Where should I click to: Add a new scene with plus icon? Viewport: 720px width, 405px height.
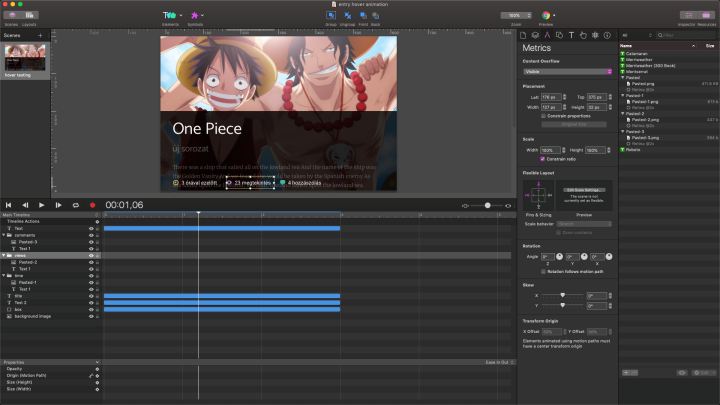pos(40,35)
